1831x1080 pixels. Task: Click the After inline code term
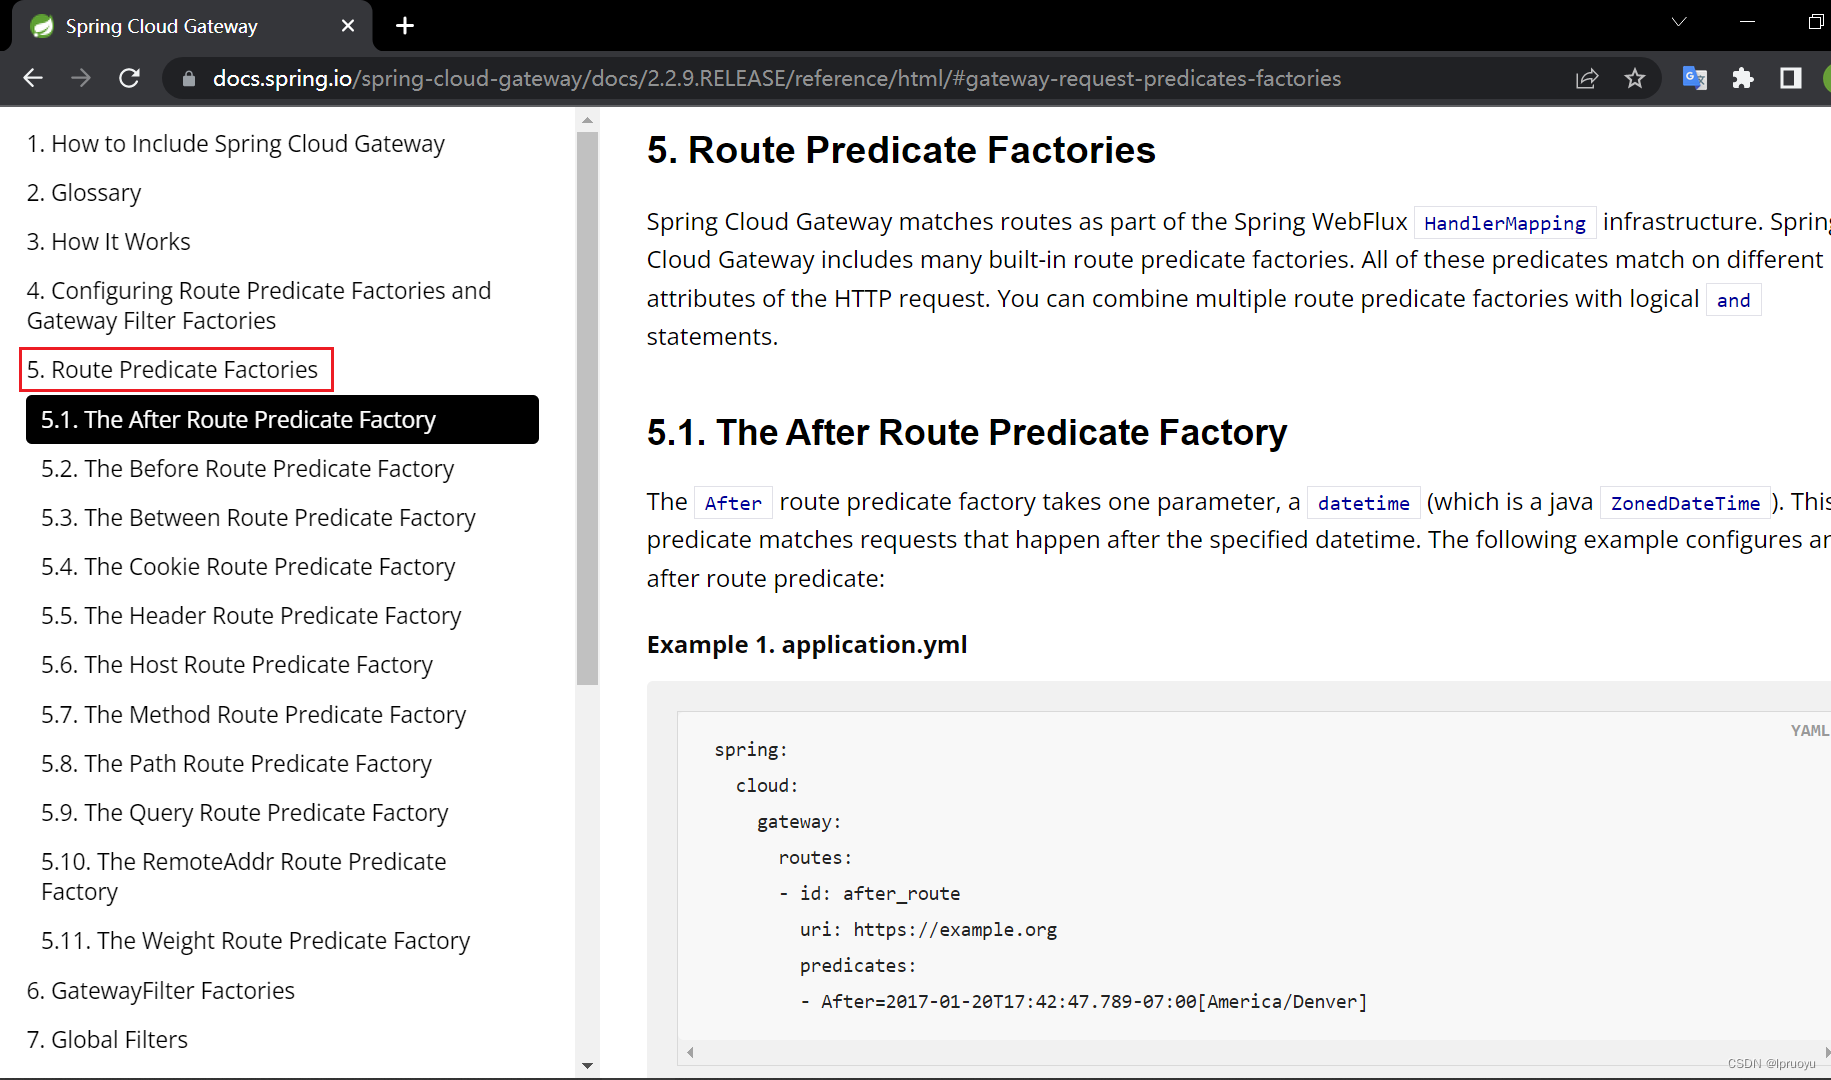[733, 503]
